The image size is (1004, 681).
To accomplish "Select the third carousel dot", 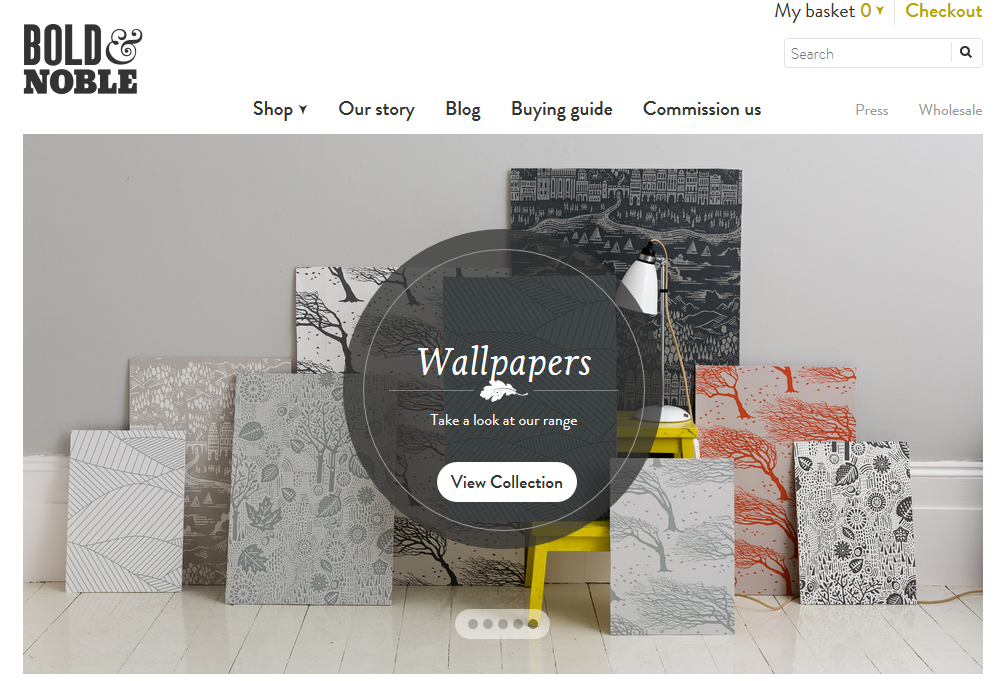I will 503,623.
